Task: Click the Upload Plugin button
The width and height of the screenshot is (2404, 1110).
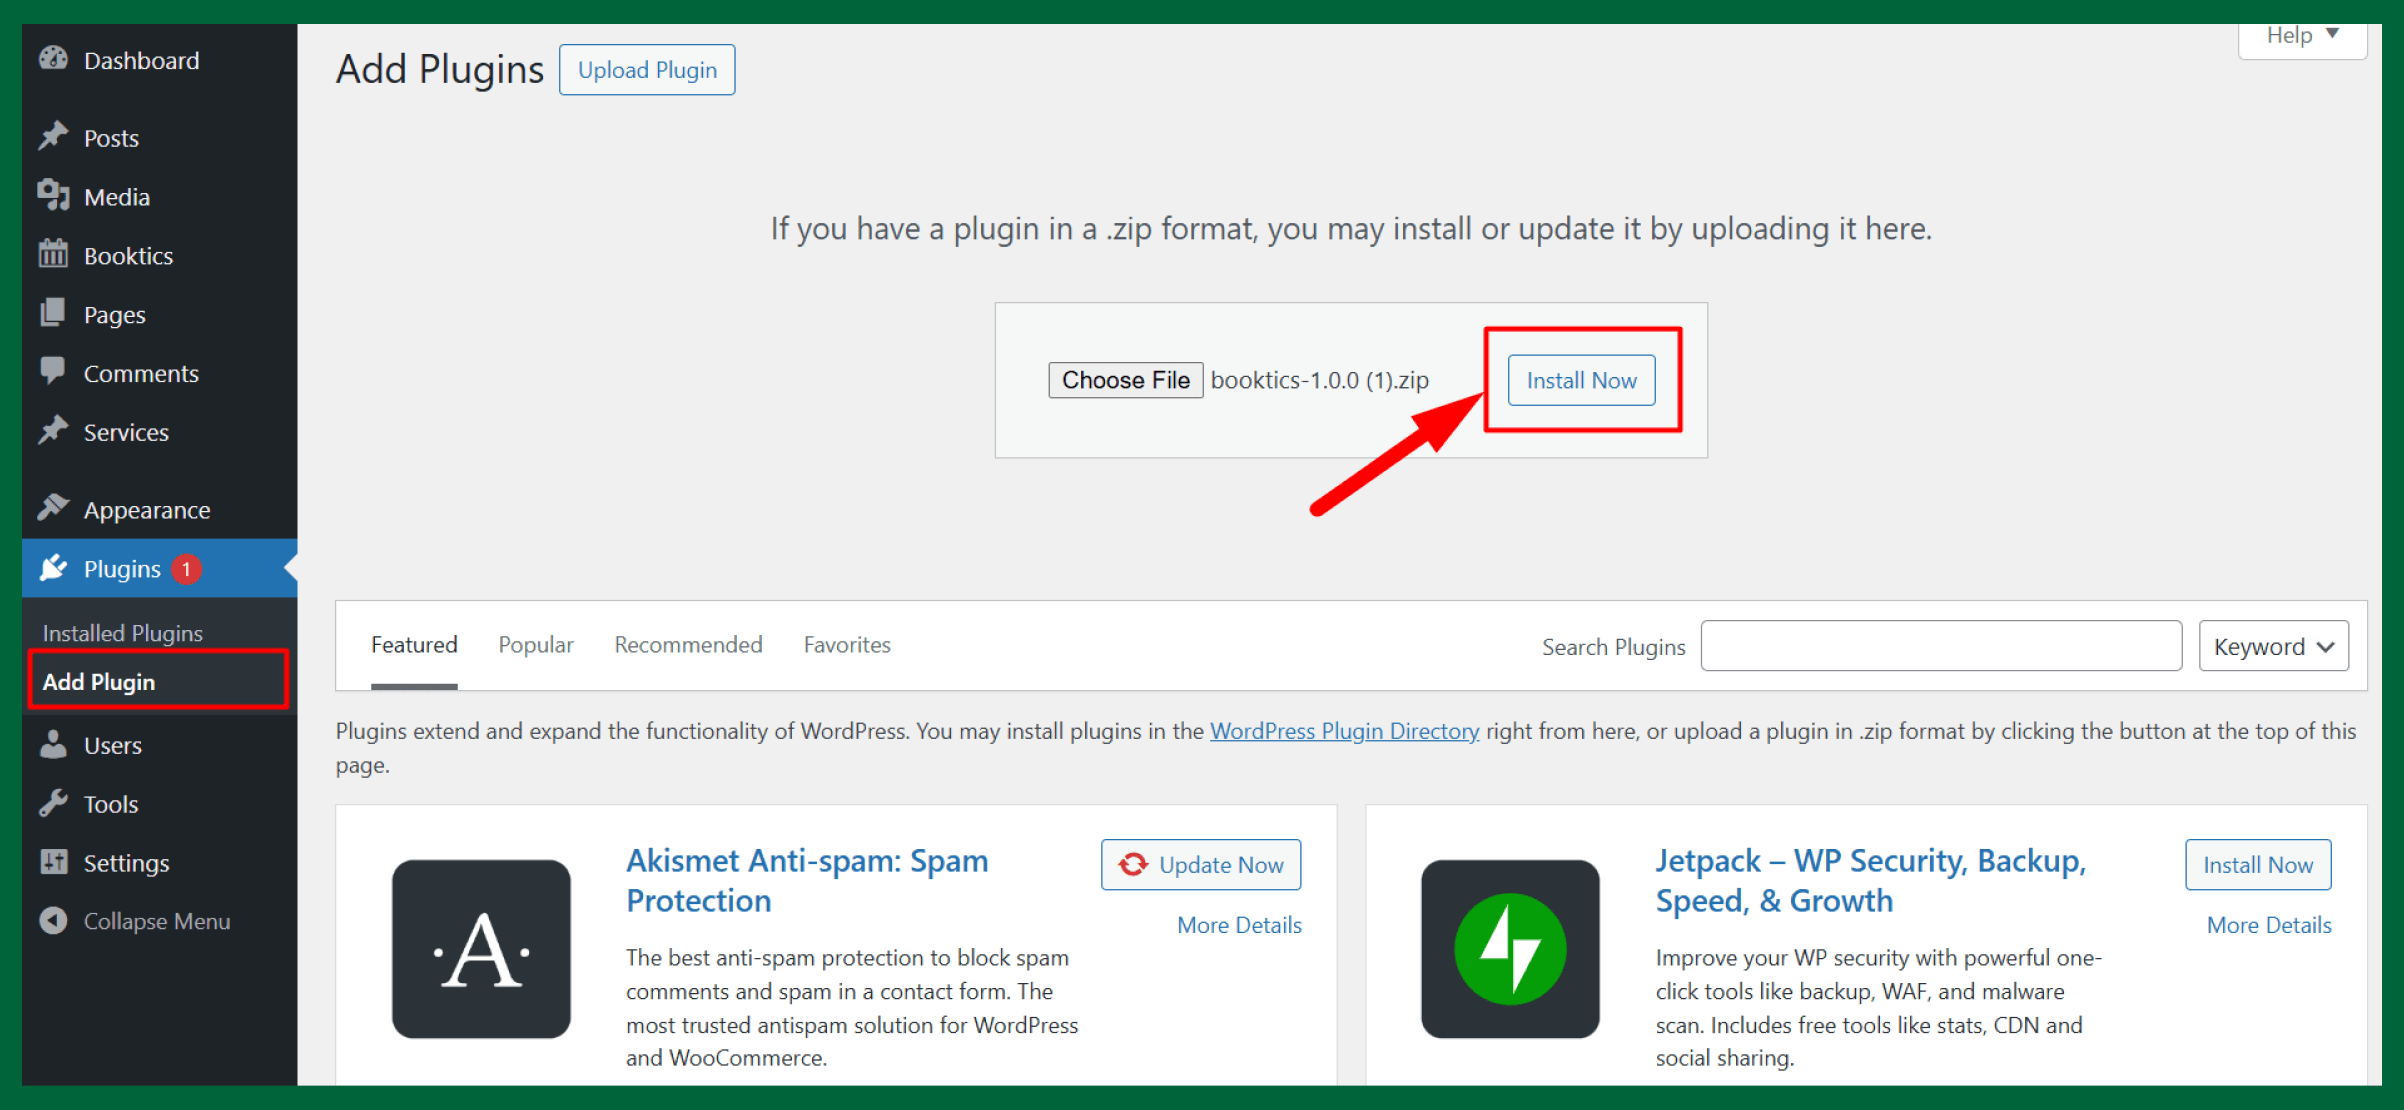Action: click(647, 70)
